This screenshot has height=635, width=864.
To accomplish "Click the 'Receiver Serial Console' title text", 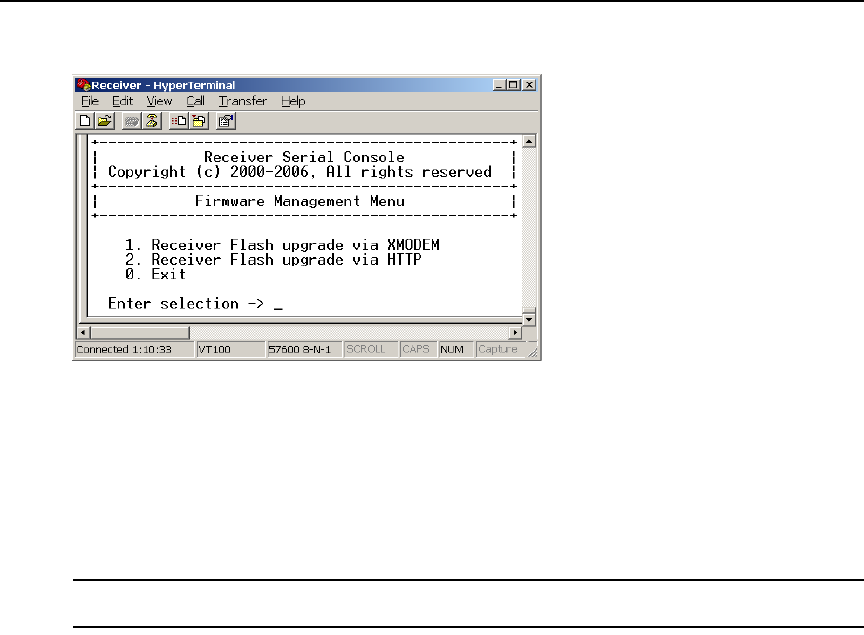I will [304, 157].
